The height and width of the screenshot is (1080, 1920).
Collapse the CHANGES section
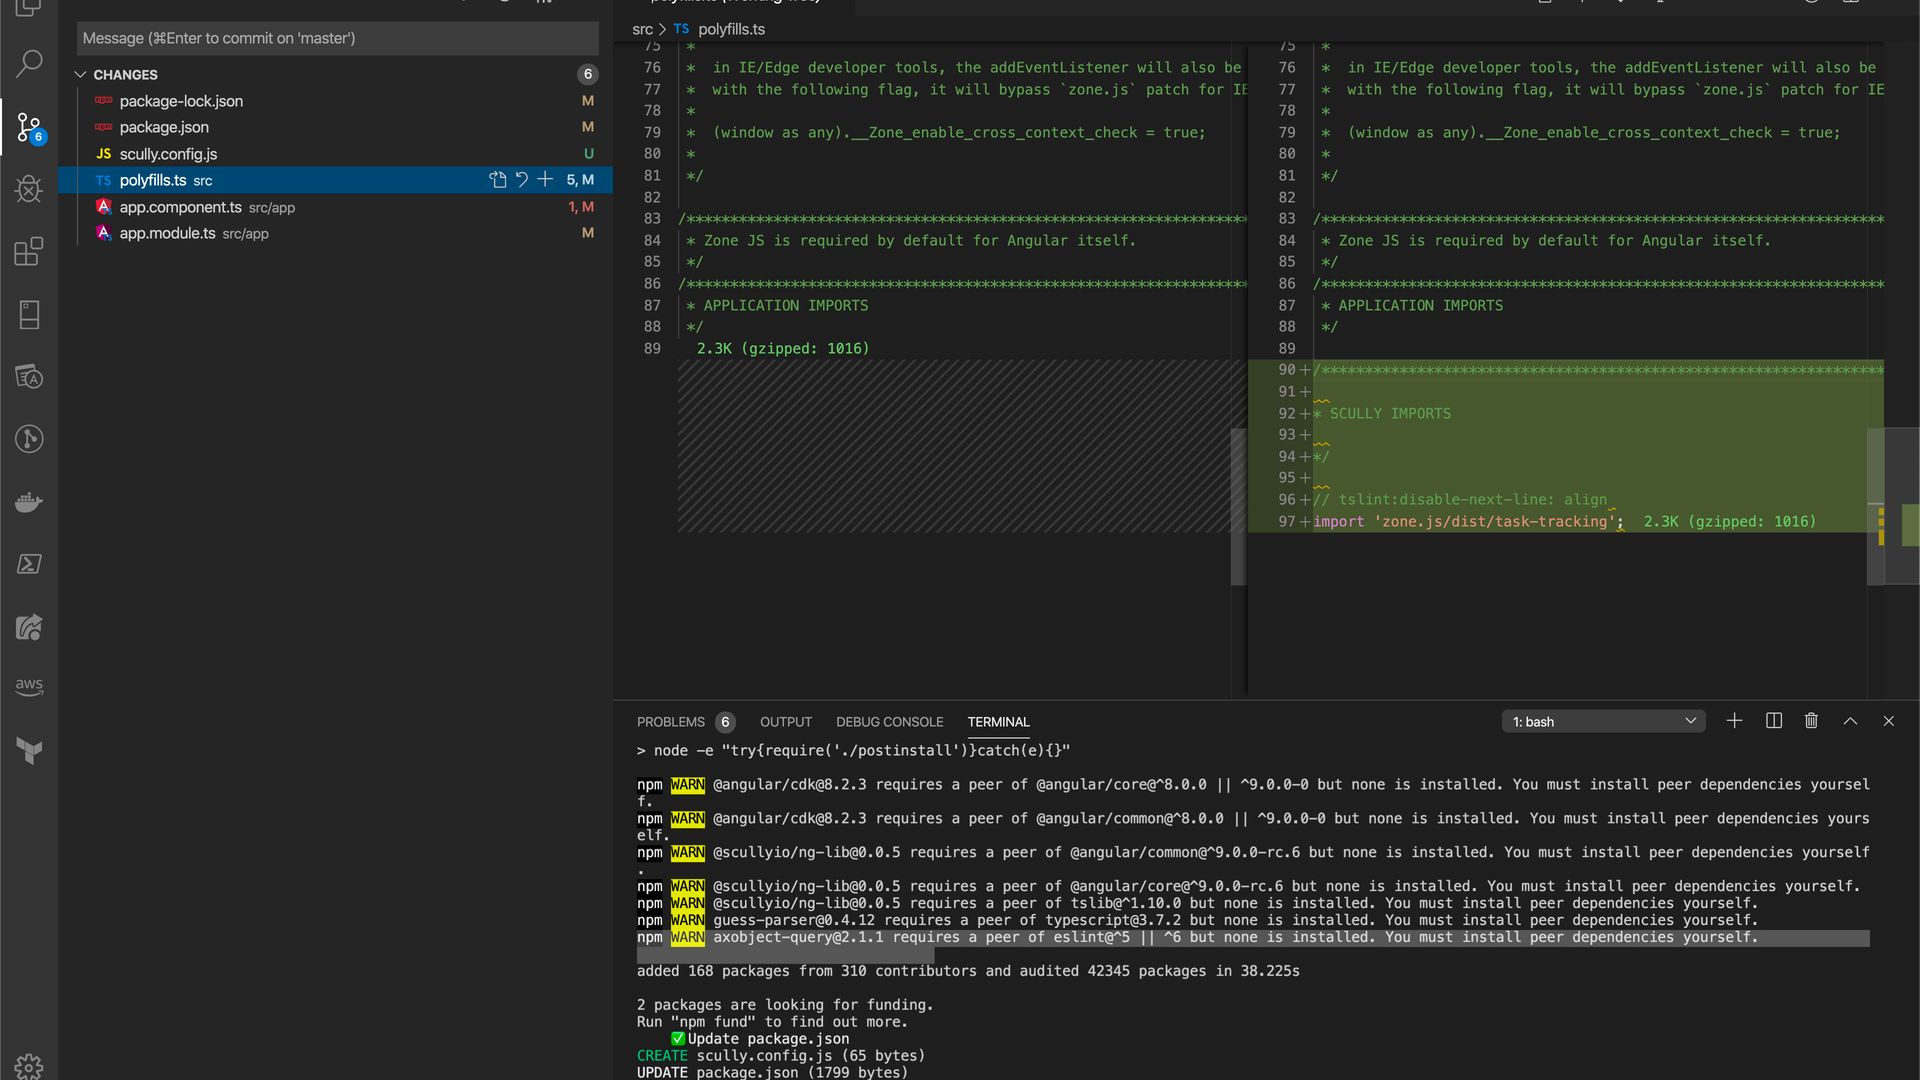click(81, 75)
